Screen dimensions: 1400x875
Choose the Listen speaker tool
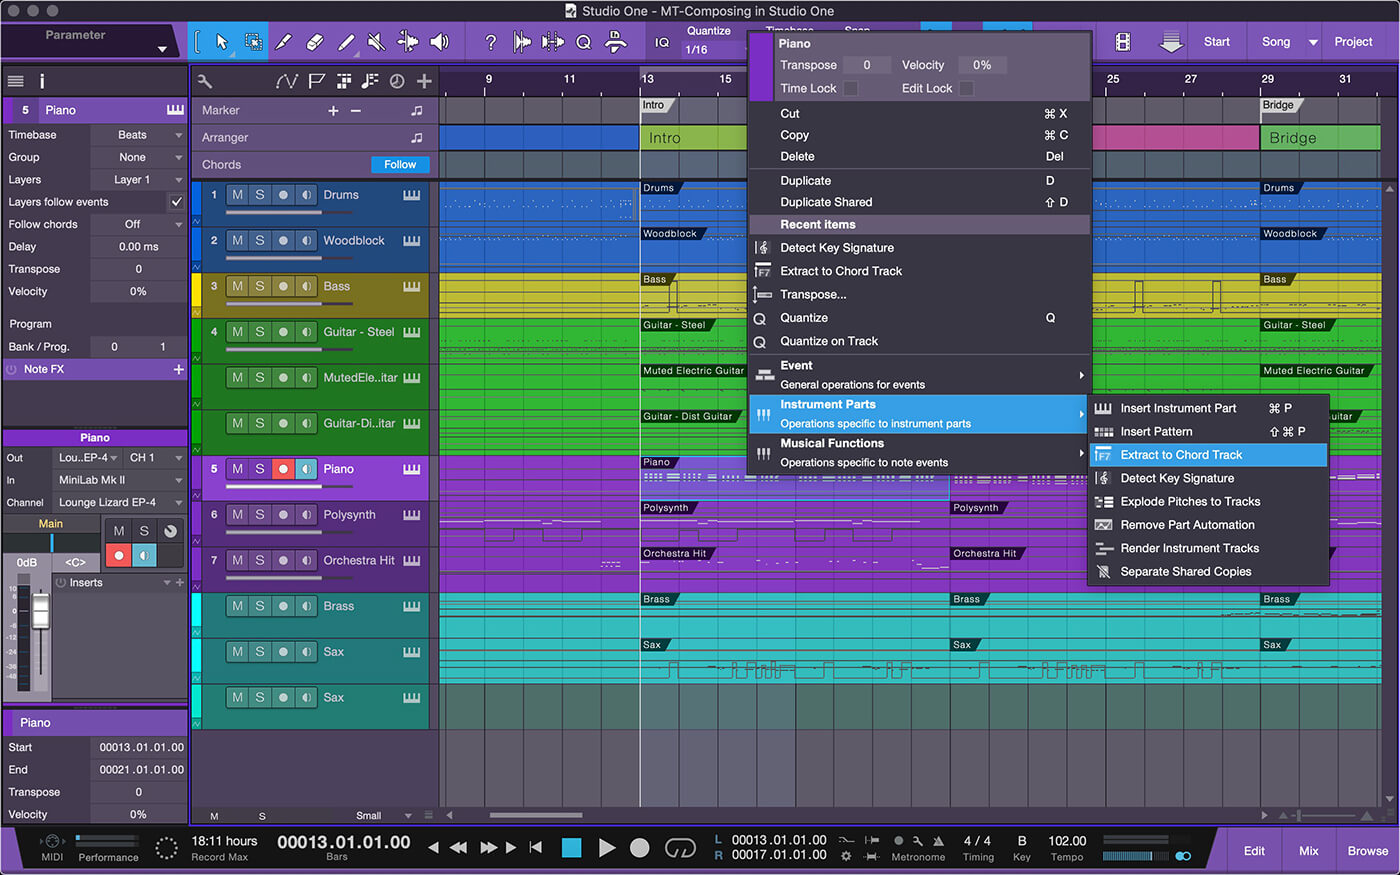(x=439, y=42)
